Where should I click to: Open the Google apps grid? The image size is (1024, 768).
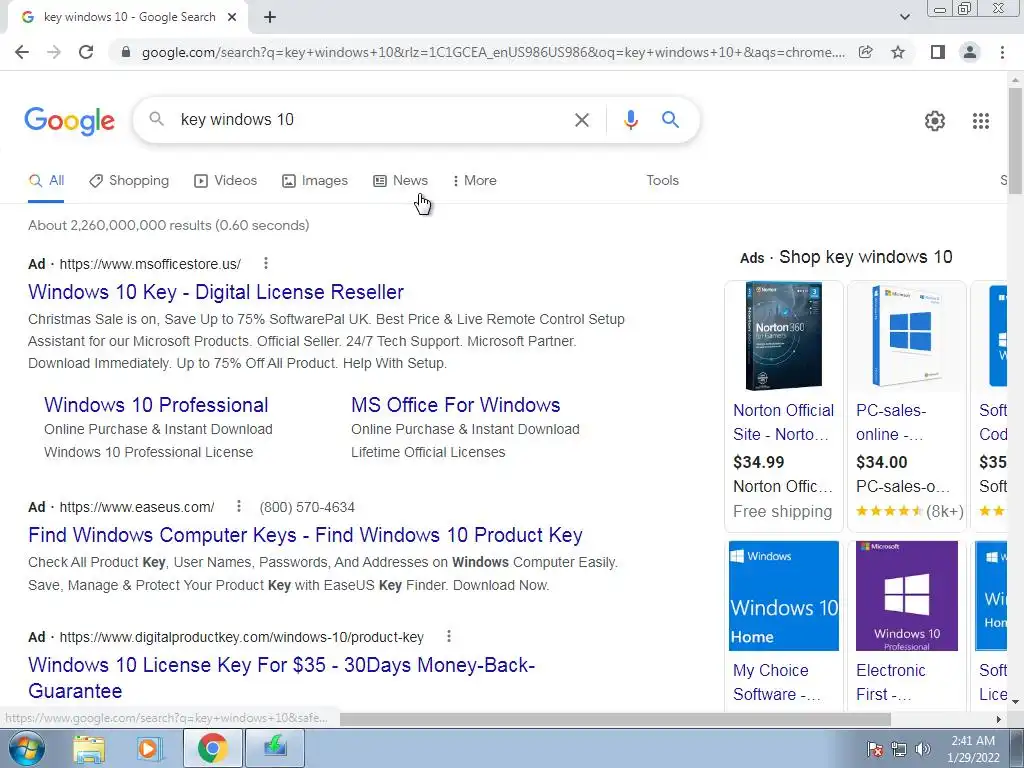coord(980,121)
